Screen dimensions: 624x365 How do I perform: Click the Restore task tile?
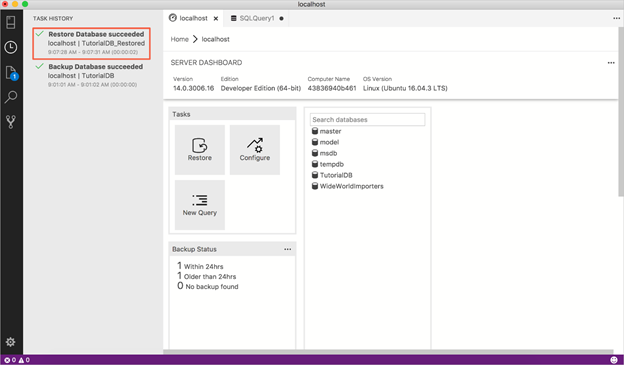[200, 150]
